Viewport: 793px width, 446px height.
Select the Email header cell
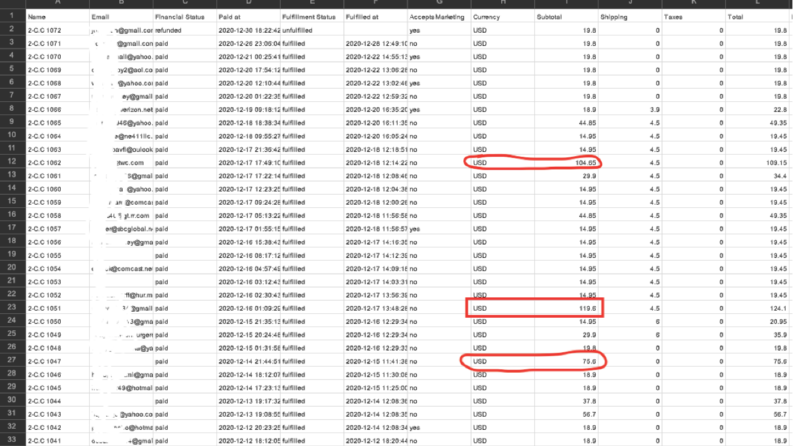[x=121, y=17]
